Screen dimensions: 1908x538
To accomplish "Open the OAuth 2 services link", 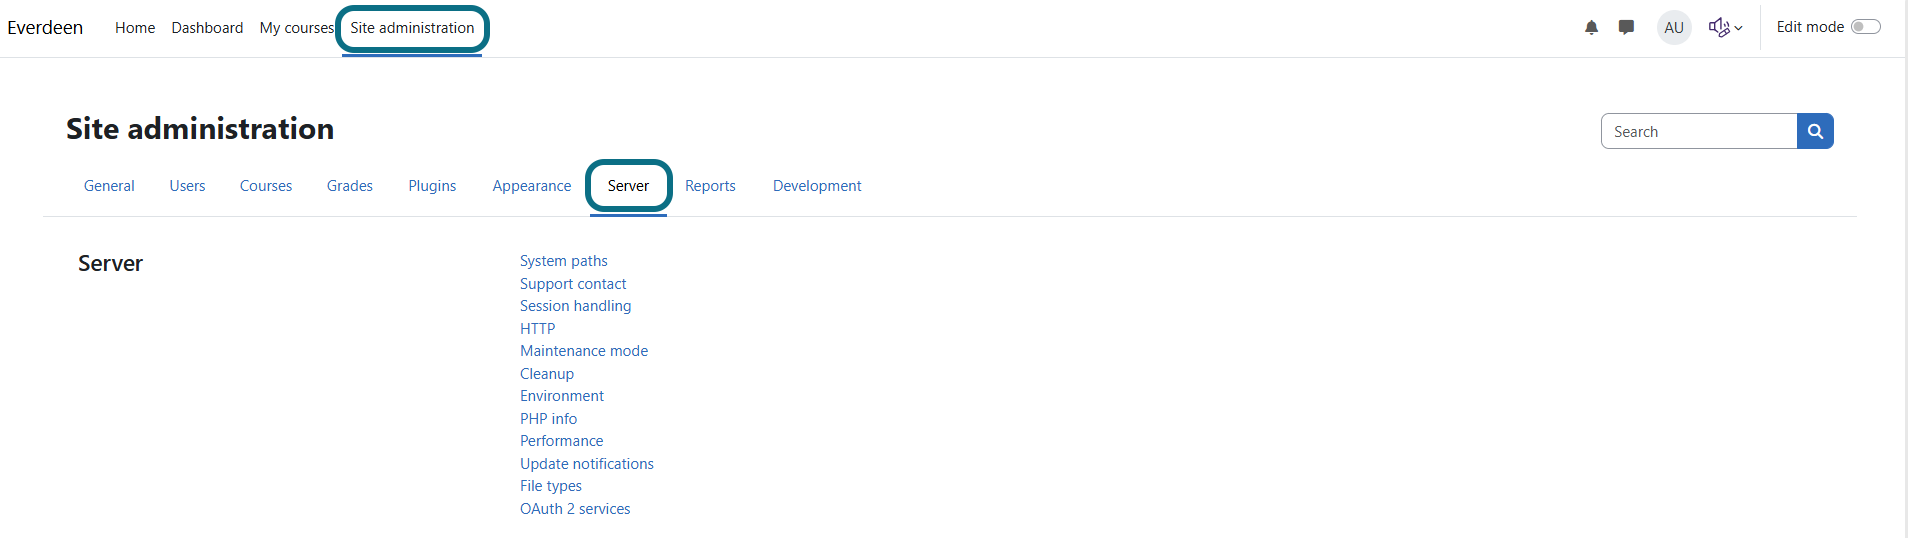I will (x=575, y=509).
